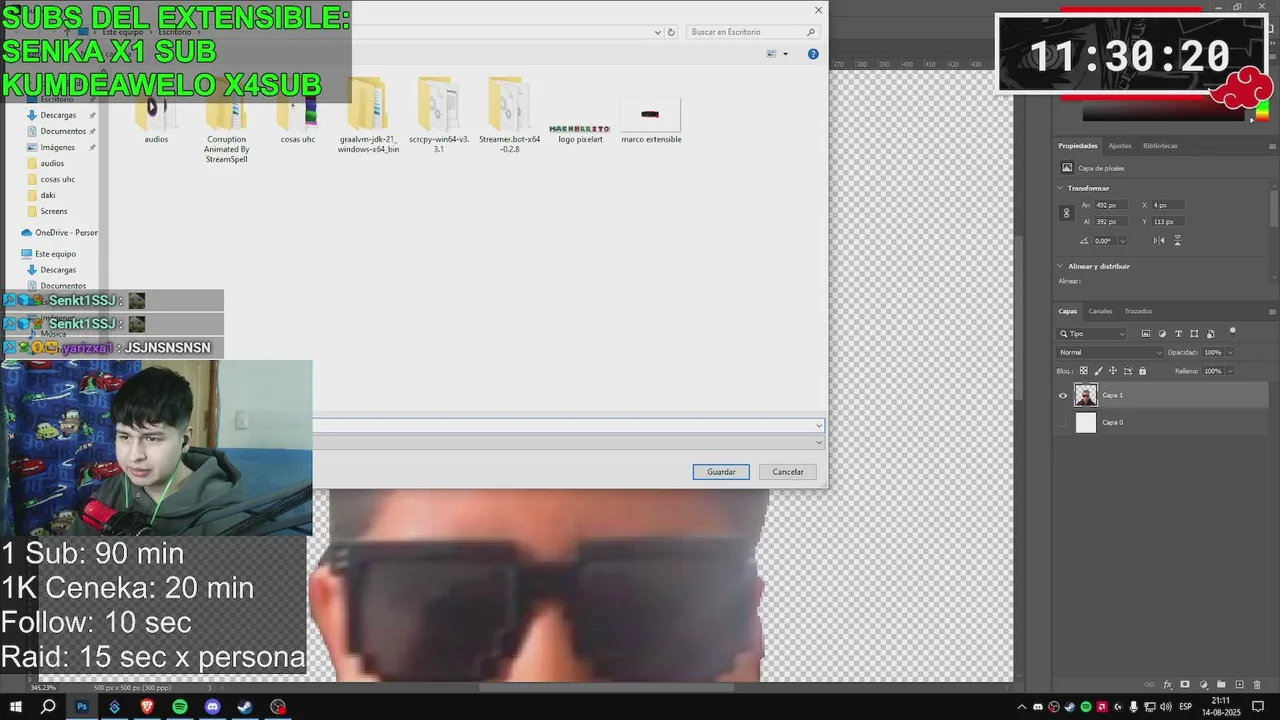Viewport: 1280px width, 720px height.
Task: Collapse Alinear y distribuir section
Action: (x=1061, y=266)
